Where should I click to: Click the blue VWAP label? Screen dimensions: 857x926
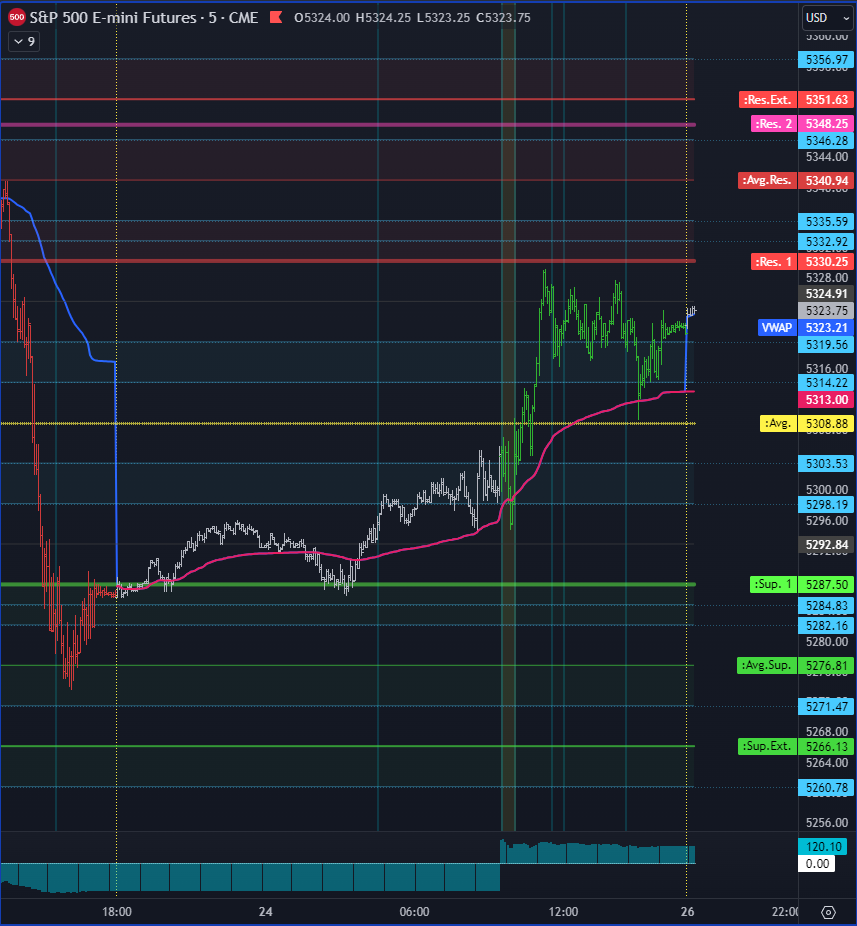coord(777,328)
